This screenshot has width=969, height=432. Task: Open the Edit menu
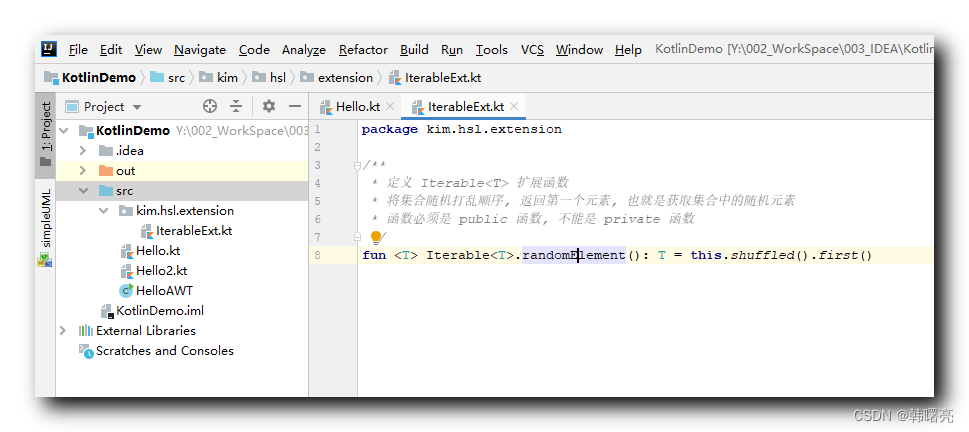pyautogui.click(x=111, y=50)
